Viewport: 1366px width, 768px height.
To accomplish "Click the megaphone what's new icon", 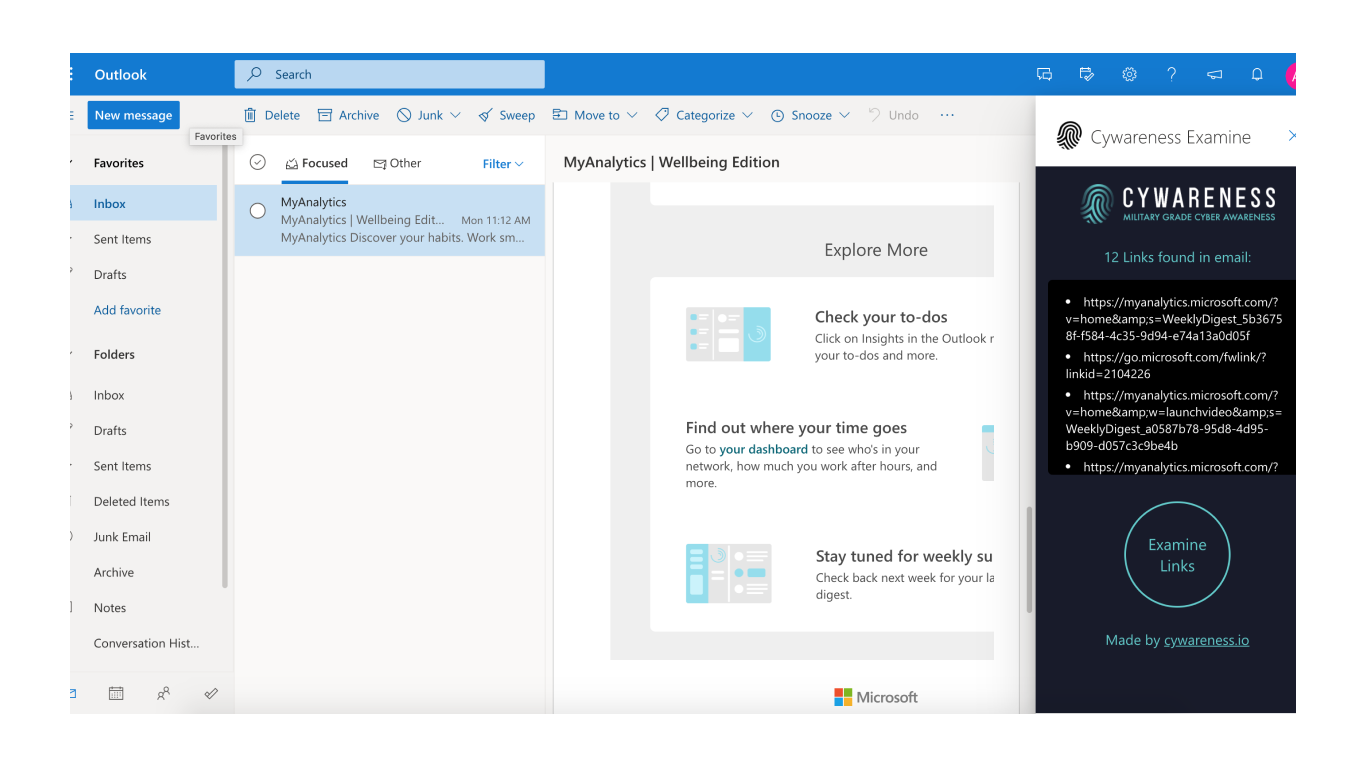I will point(1214,74).
